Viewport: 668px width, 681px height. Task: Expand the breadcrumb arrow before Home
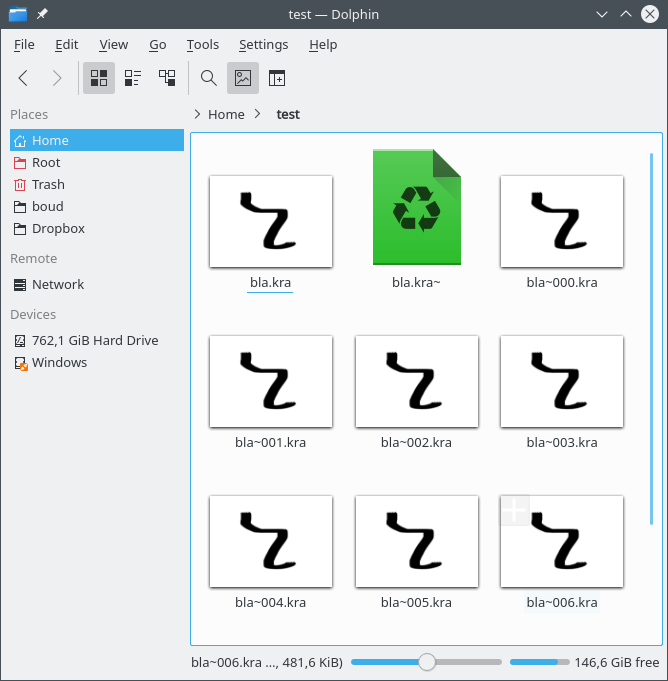pyautogui.click(x=197, y=114)
